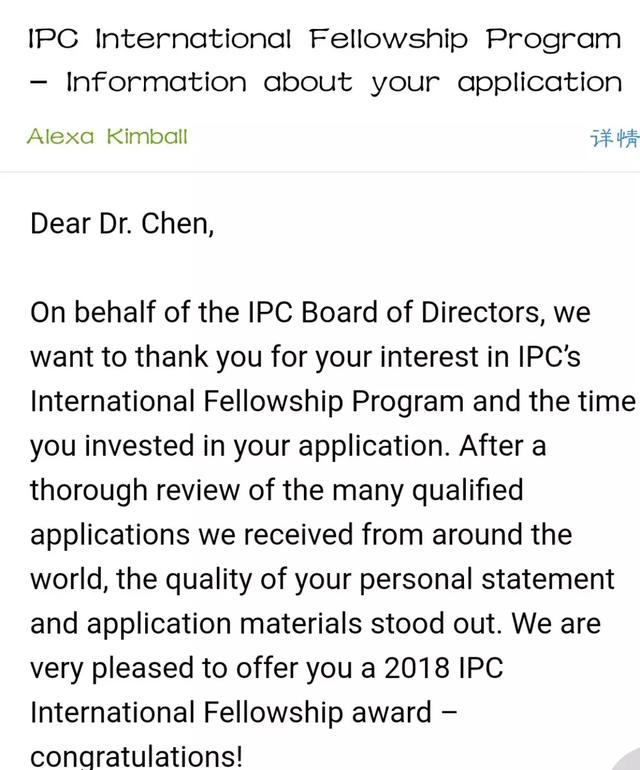The height and width of the screenshot is (770, 640).
Task: Tap 'International Fellowship award' text
Action: (231, 713)
